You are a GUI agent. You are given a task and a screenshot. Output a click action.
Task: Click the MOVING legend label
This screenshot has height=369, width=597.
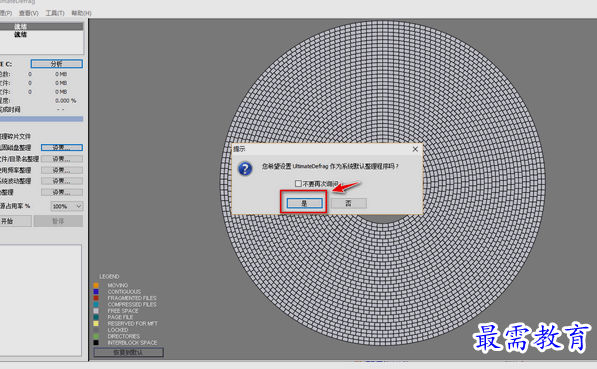pos(118,285)
